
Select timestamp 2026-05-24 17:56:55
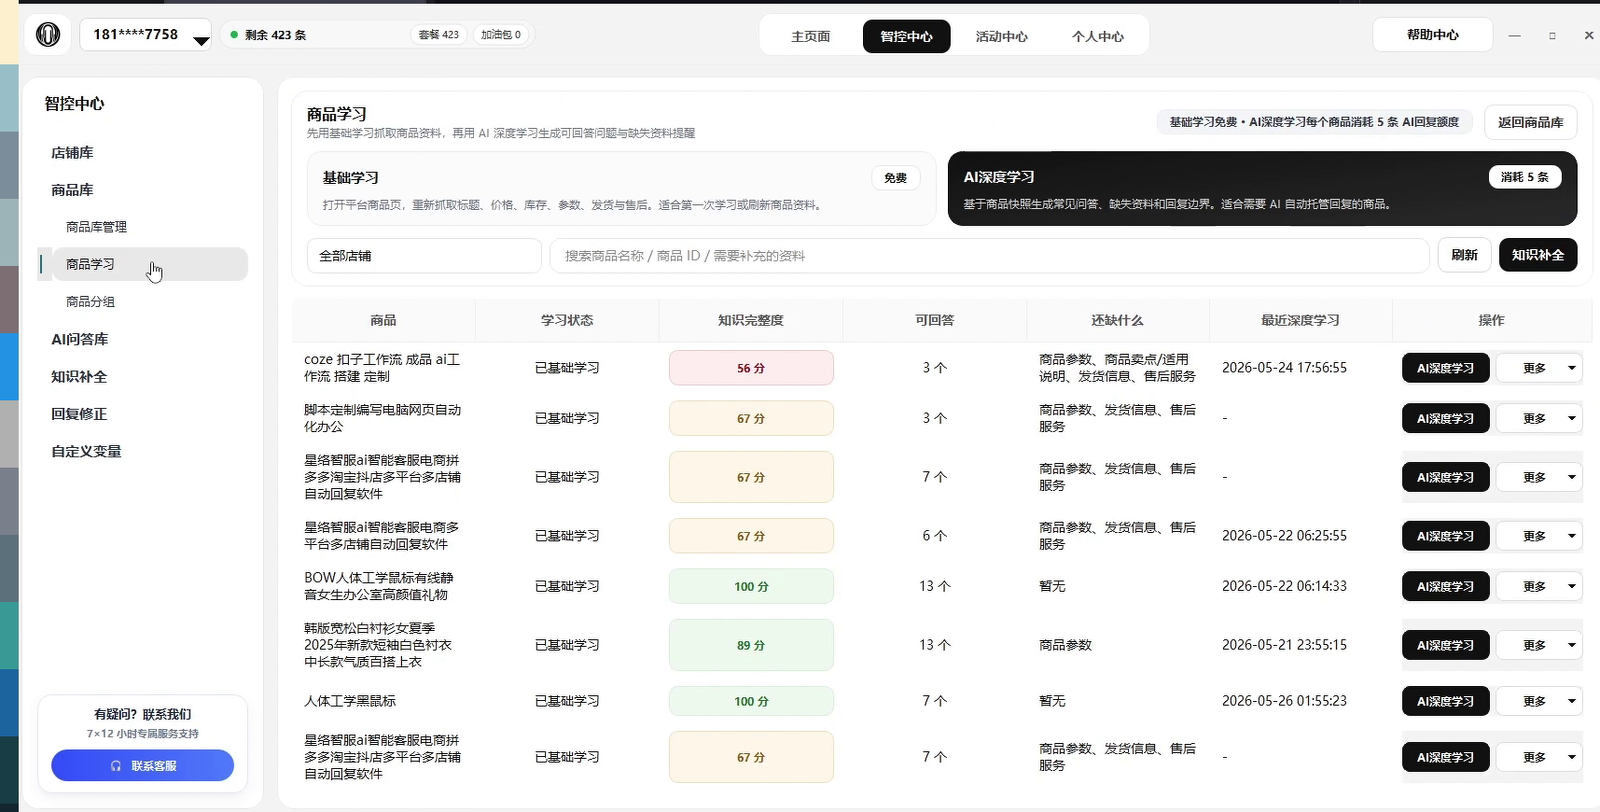click(x=1284, y=368)
